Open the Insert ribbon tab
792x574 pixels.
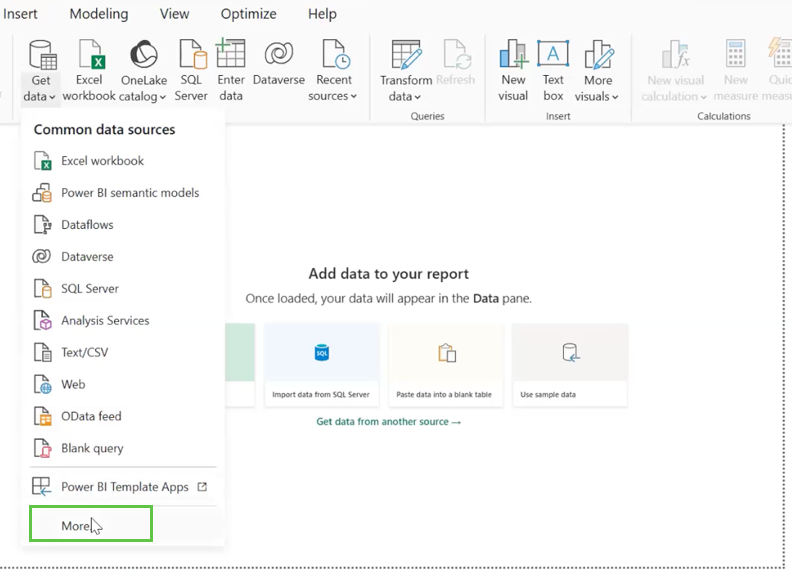pyautogui.click(x=20, y=14)
